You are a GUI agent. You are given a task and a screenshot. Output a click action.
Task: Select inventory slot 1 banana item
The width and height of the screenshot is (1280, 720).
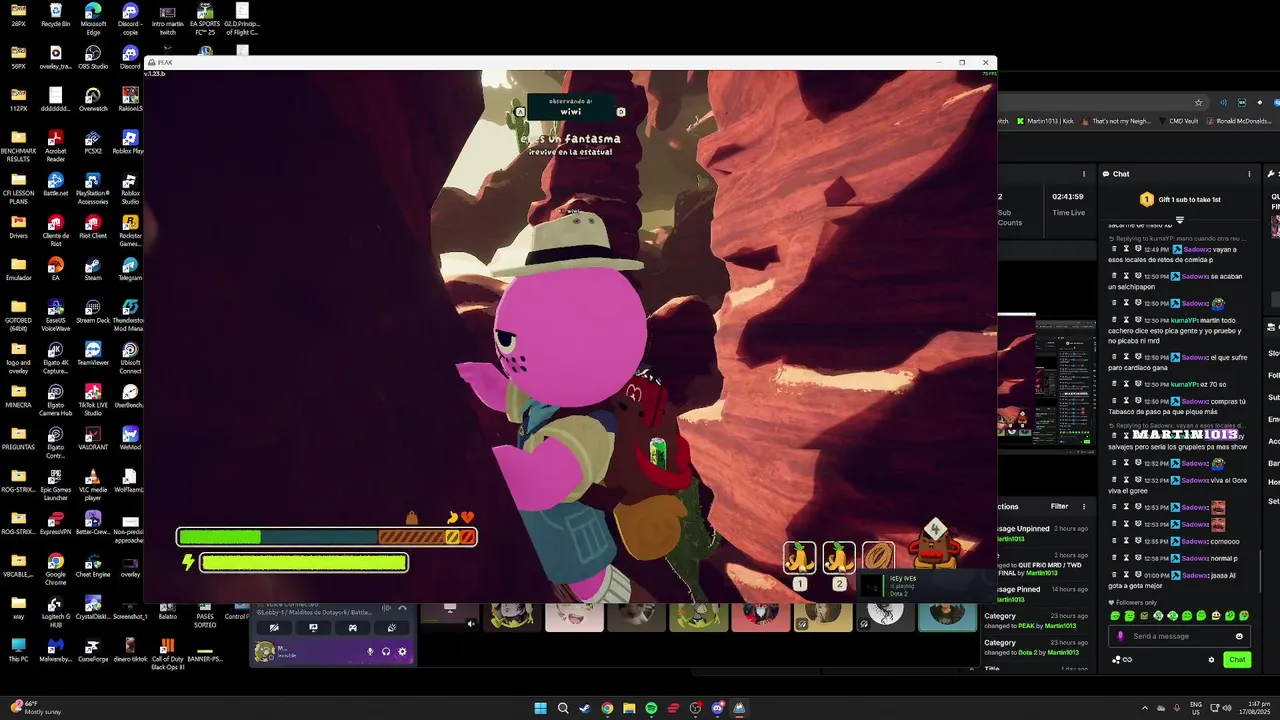pos(799,558)
